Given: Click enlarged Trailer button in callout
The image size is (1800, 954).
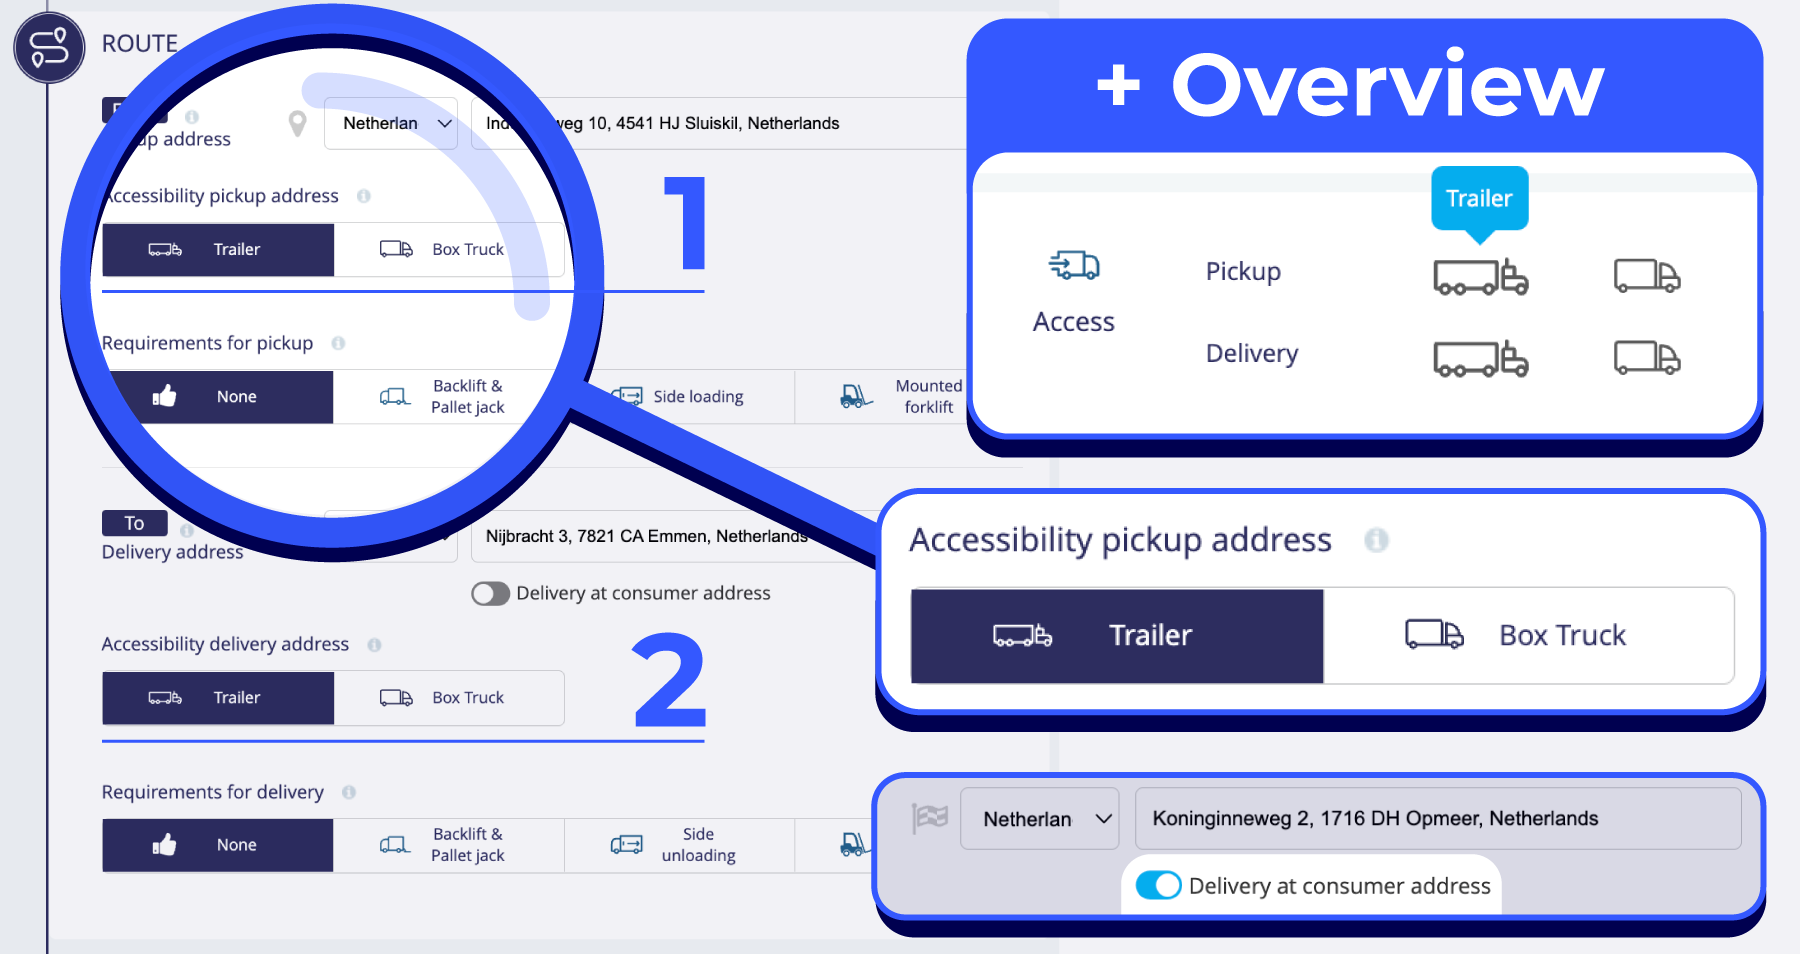Looking at the screenshot, I should click(1118, 636).
